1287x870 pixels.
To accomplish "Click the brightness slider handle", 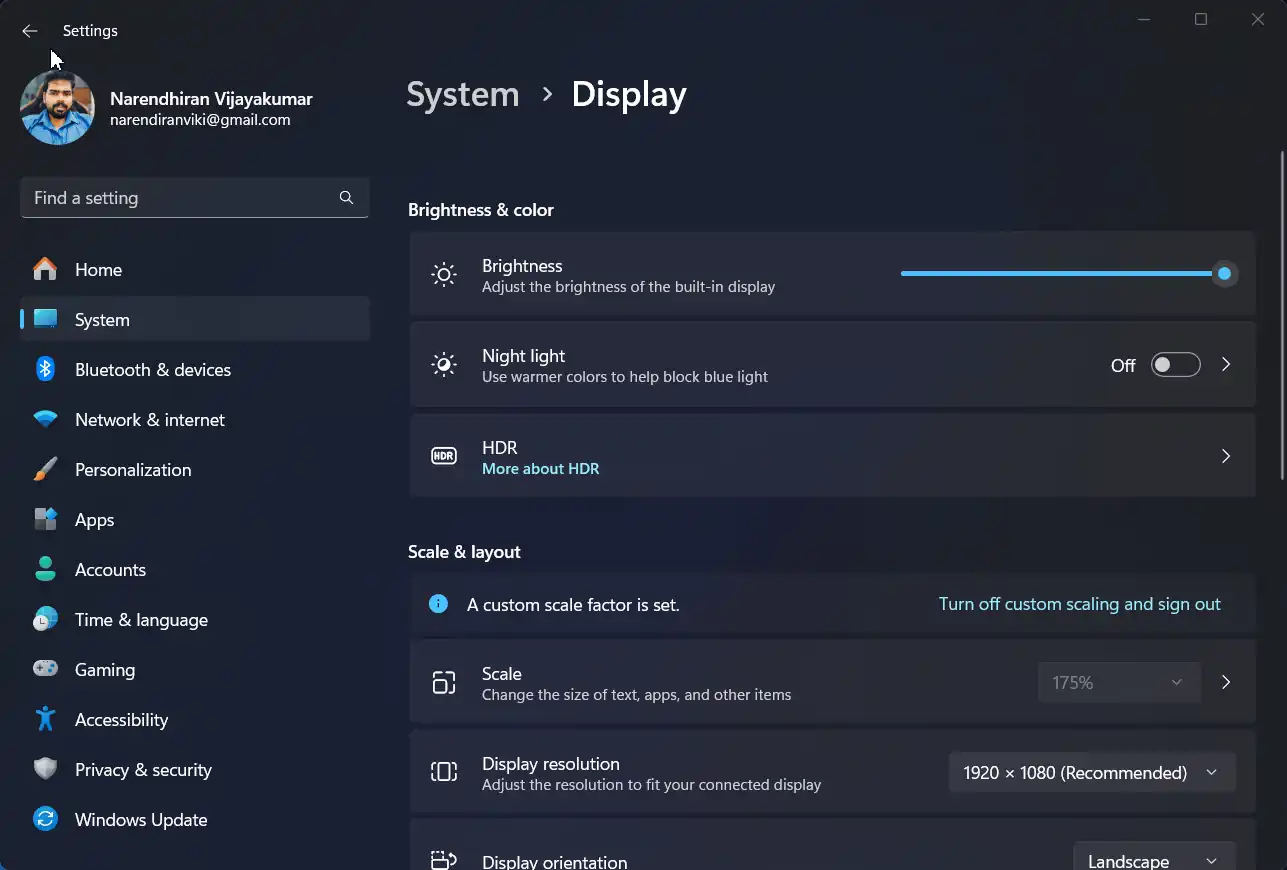I will click(x=1224, y=273).
